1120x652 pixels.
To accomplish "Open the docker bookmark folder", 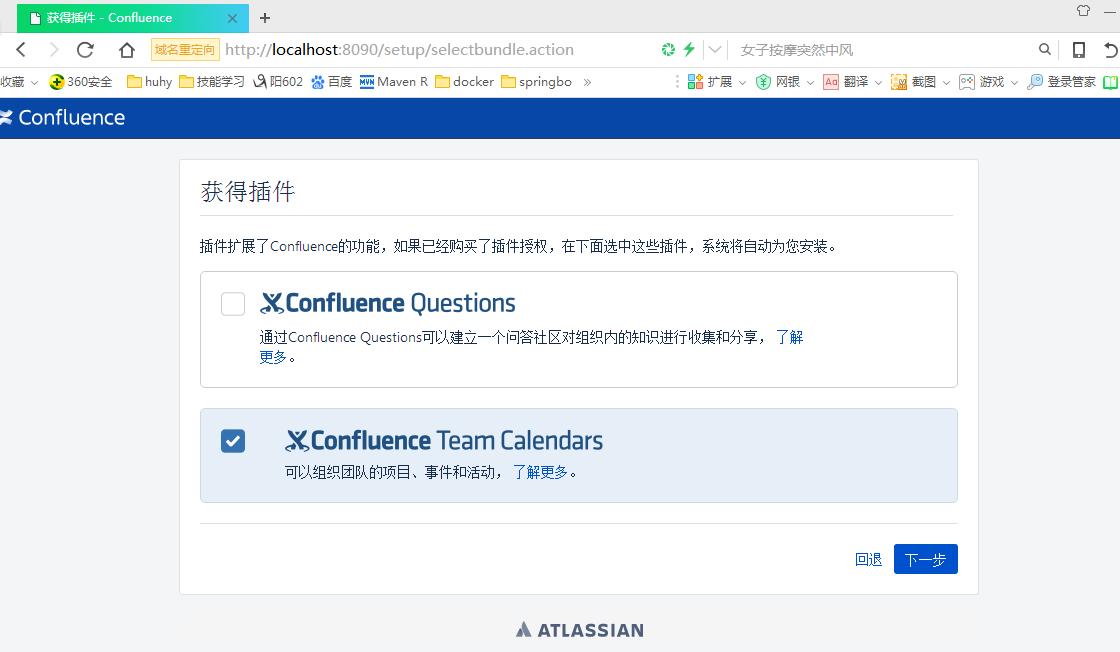I will (x=465, y=82).
